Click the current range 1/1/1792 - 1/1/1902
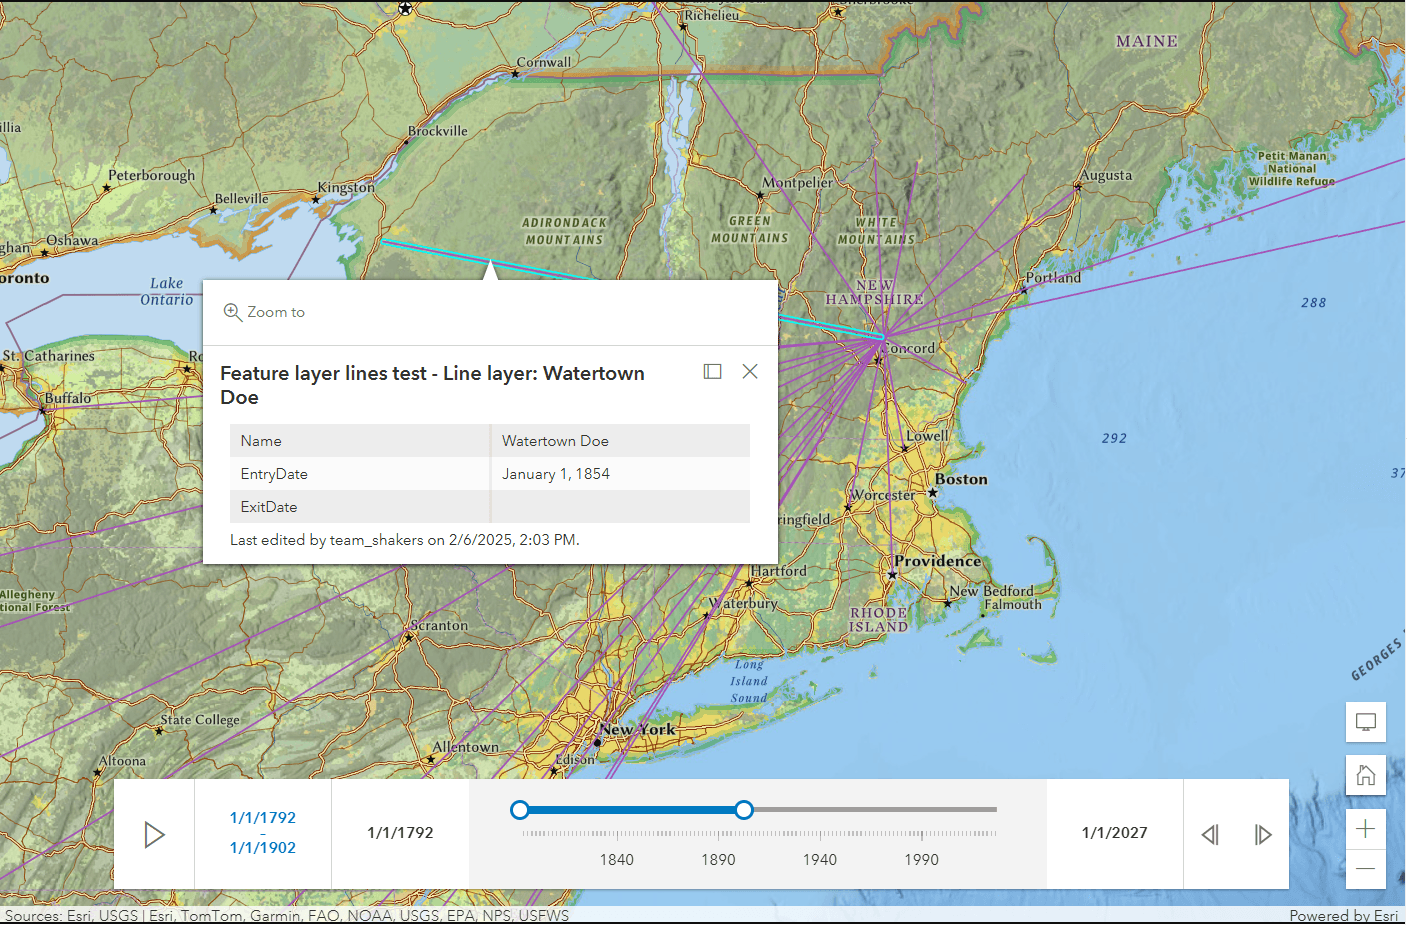The height and width of the screenshot is (925, 1407). 263,832
